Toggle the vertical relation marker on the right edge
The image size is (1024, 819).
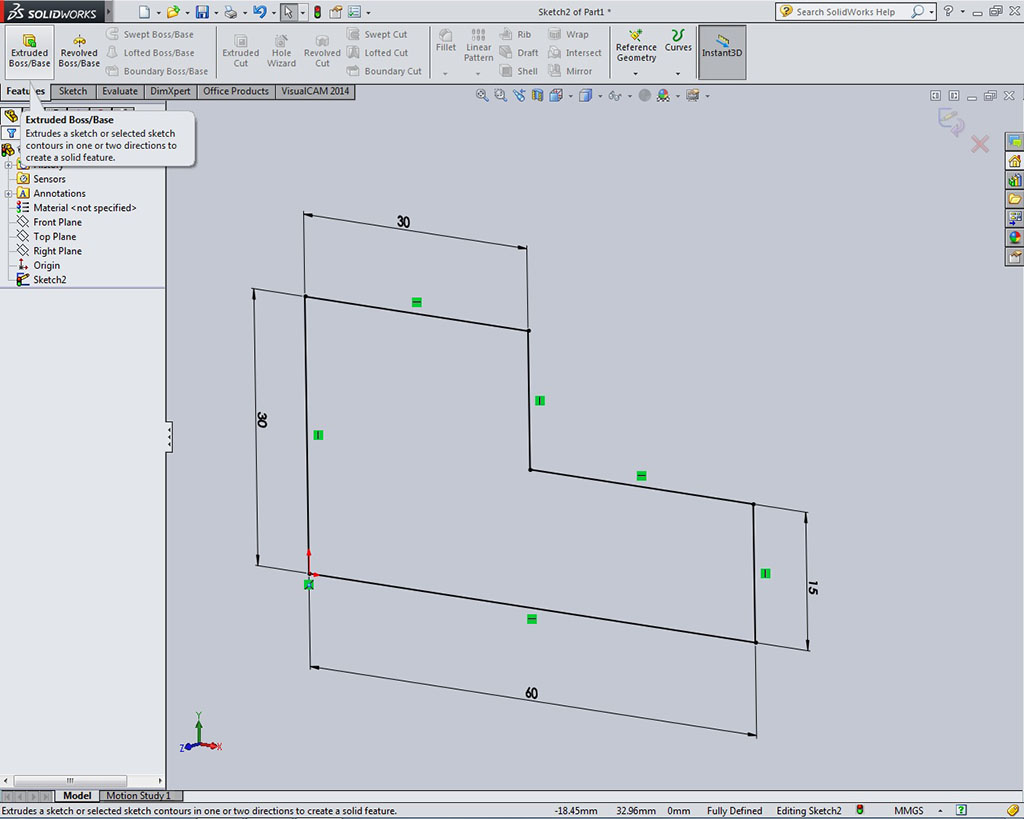[x=765, y=573]
